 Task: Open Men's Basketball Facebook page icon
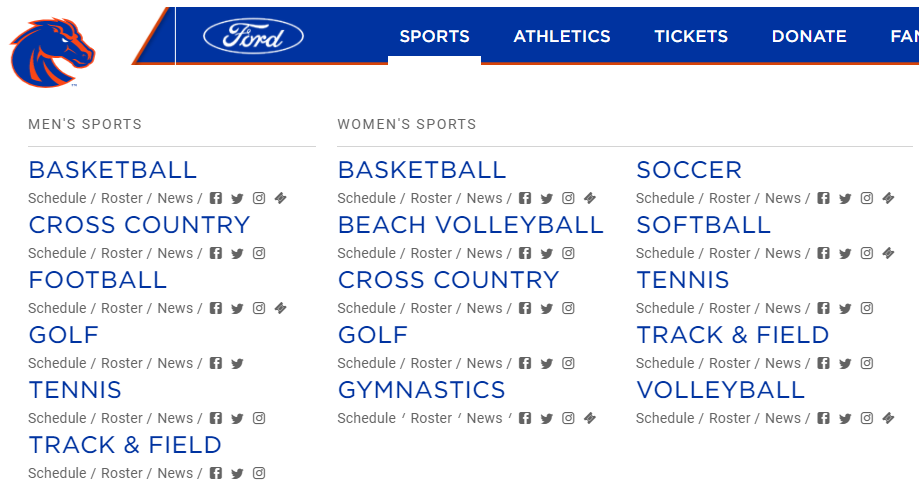click(216, 198)
